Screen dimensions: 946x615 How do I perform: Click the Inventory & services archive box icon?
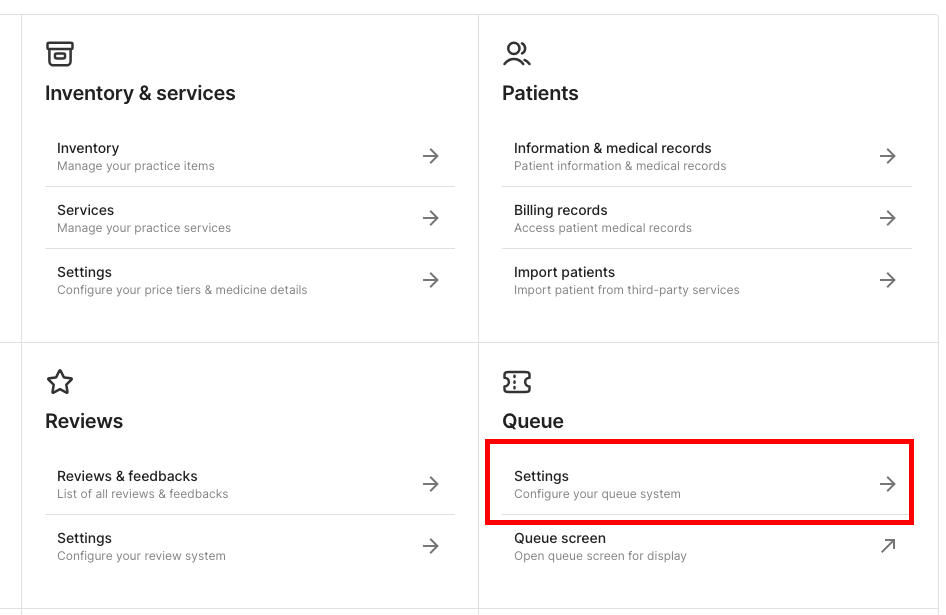tap(60, 54)
